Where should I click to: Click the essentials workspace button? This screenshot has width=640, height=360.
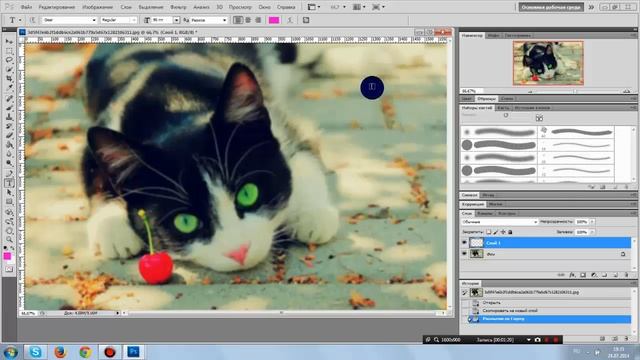(x=551, y=7)
